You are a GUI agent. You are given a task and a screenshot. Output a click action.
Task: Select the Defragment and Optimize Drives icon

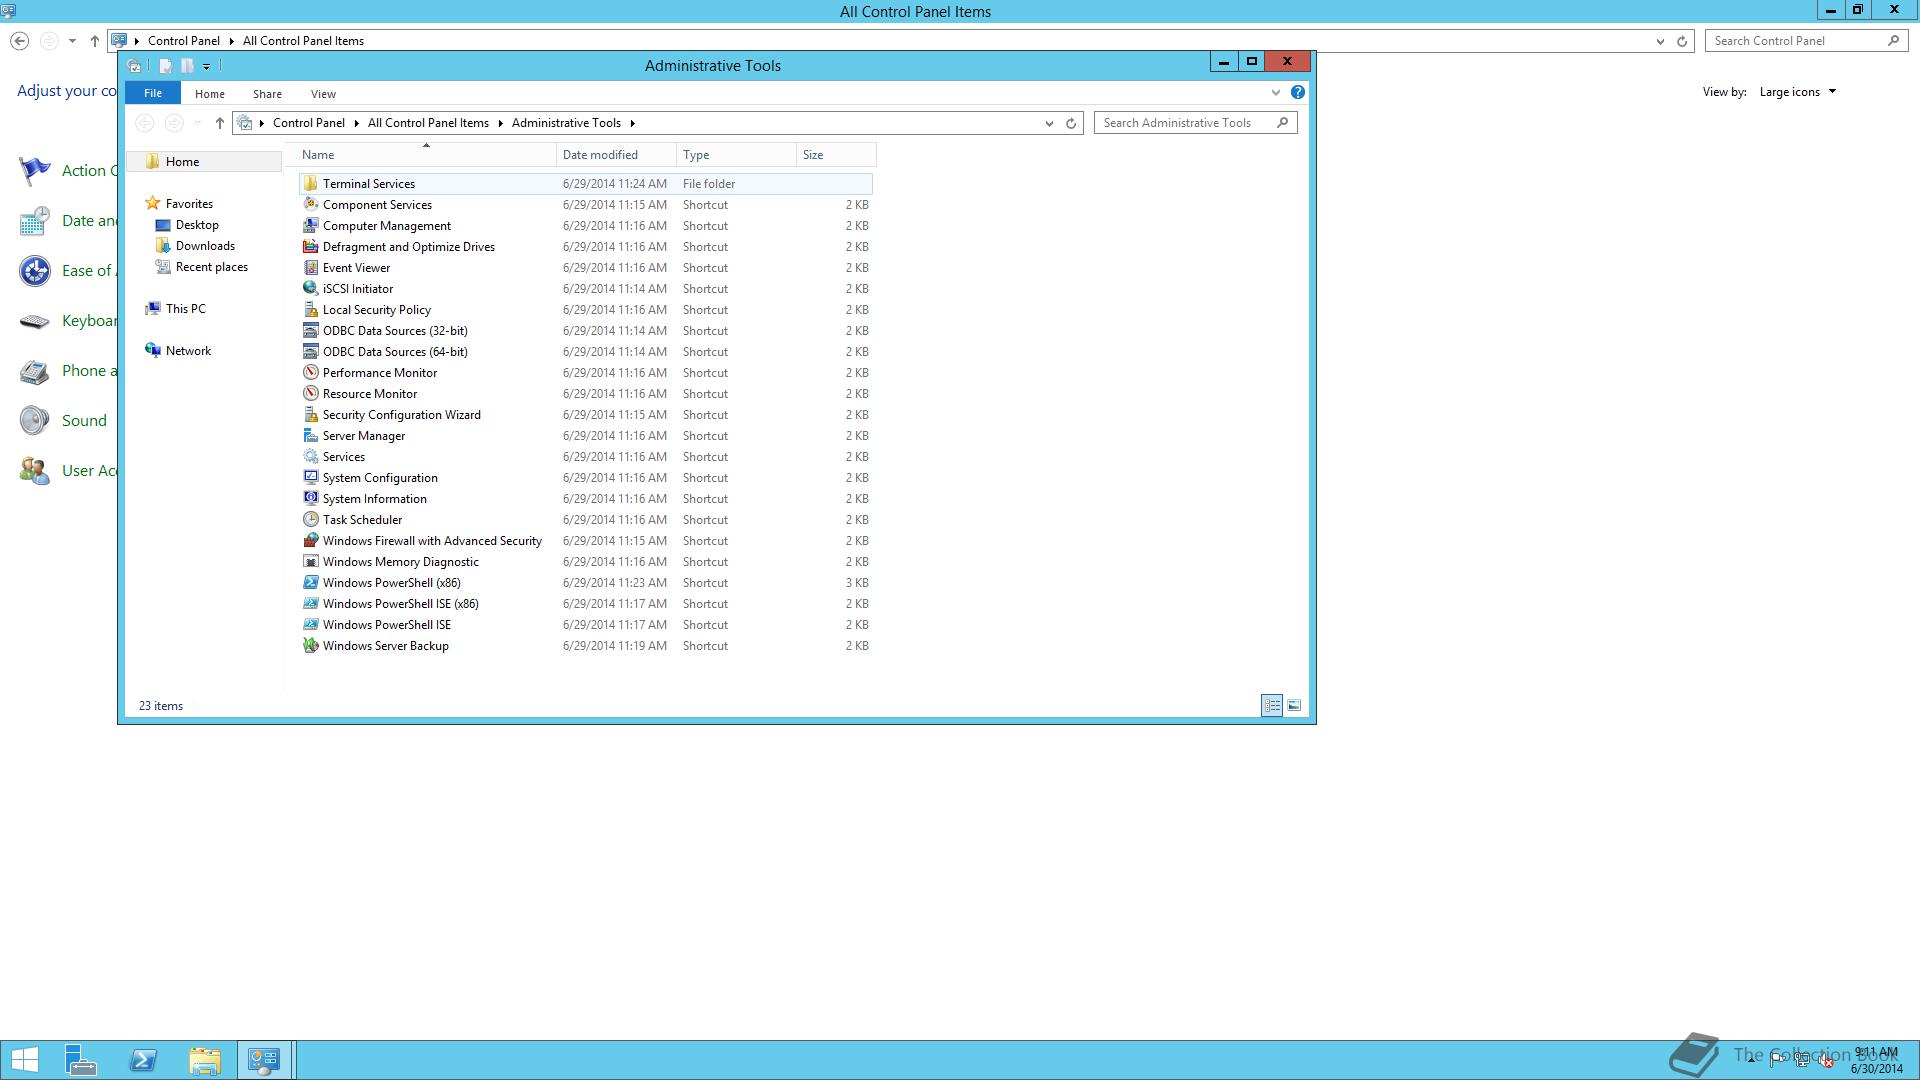coord(311,246)
